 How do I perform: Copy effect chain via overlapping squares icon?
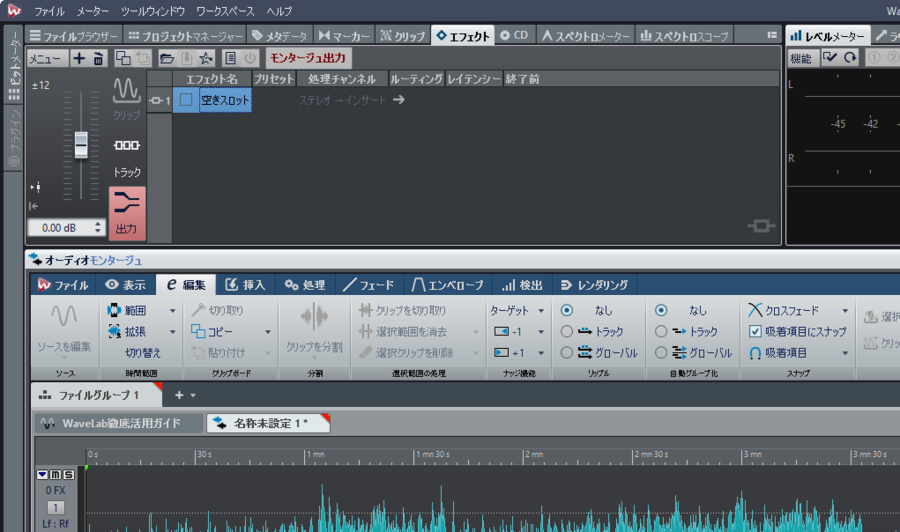point(123,58)
